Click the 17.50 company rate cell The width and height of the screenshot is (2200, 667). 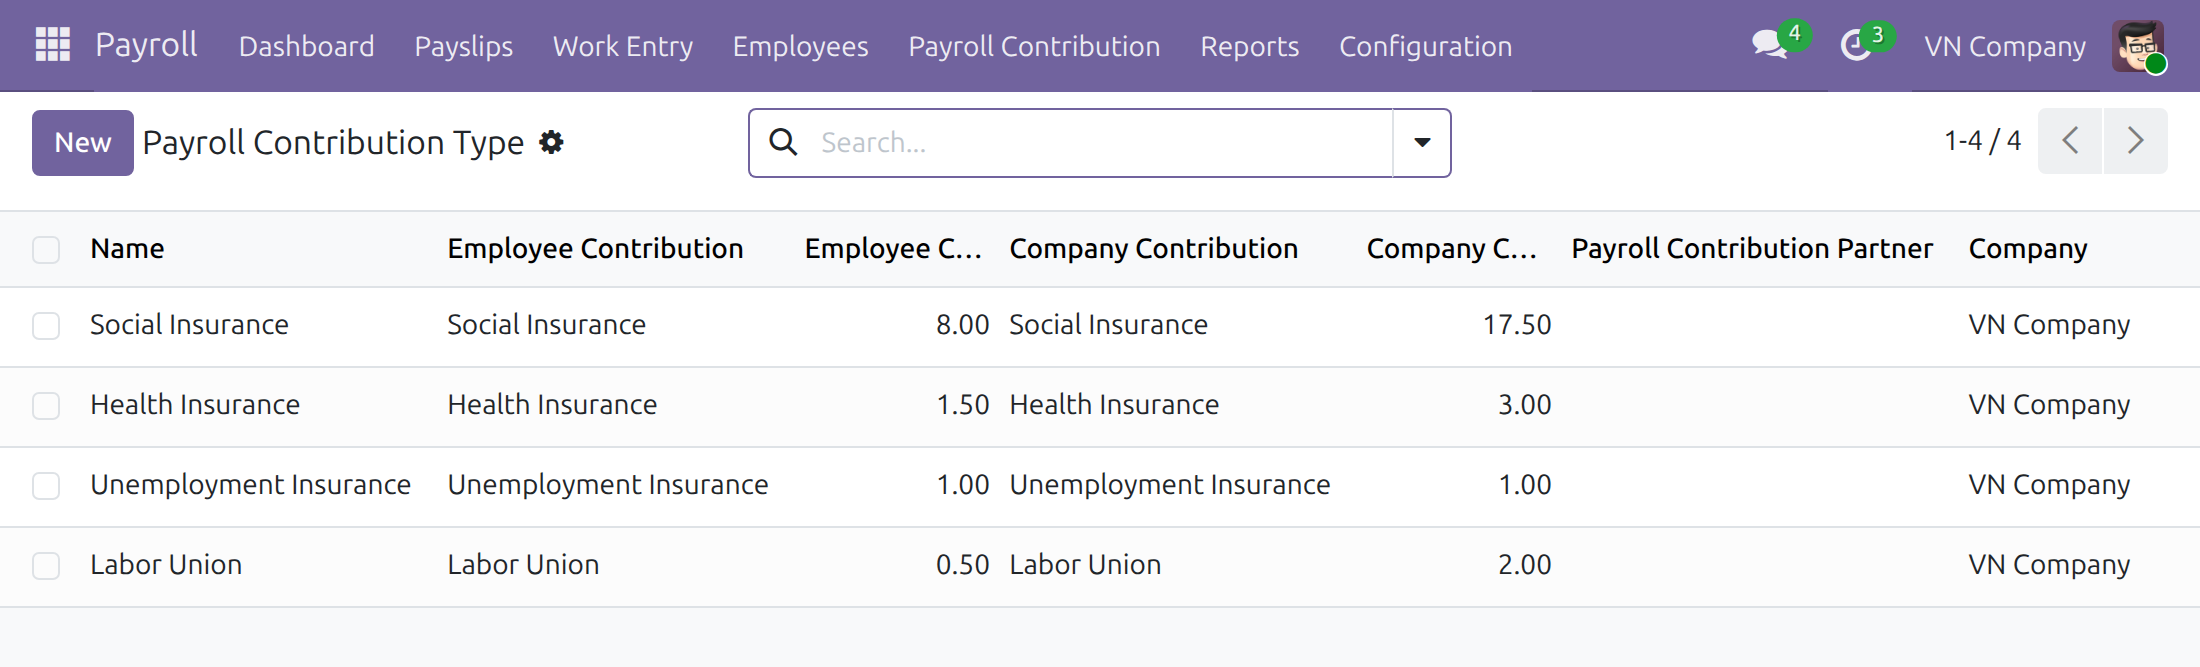click(1517, 325)
